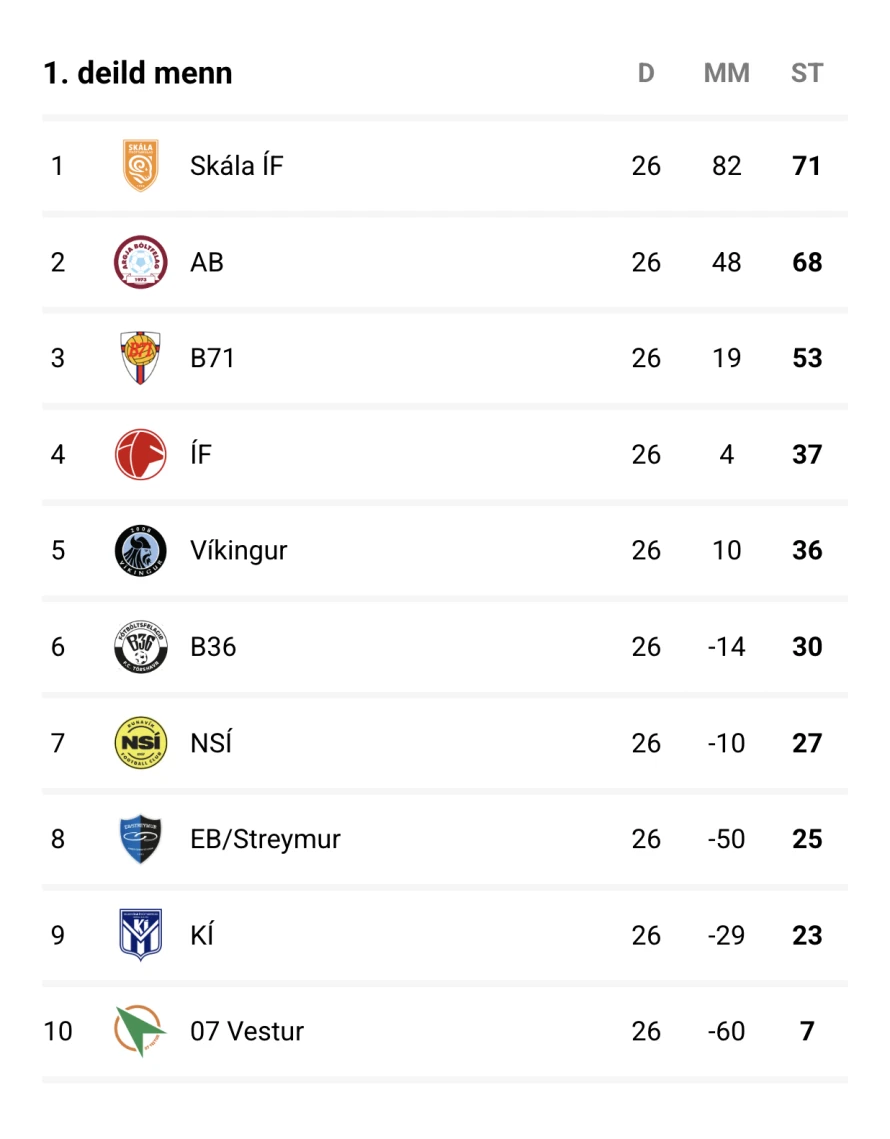This screenshot has width=890, height=1139.
Task: Click the Skála ÍF club crest
Action: tap(140, 166)
